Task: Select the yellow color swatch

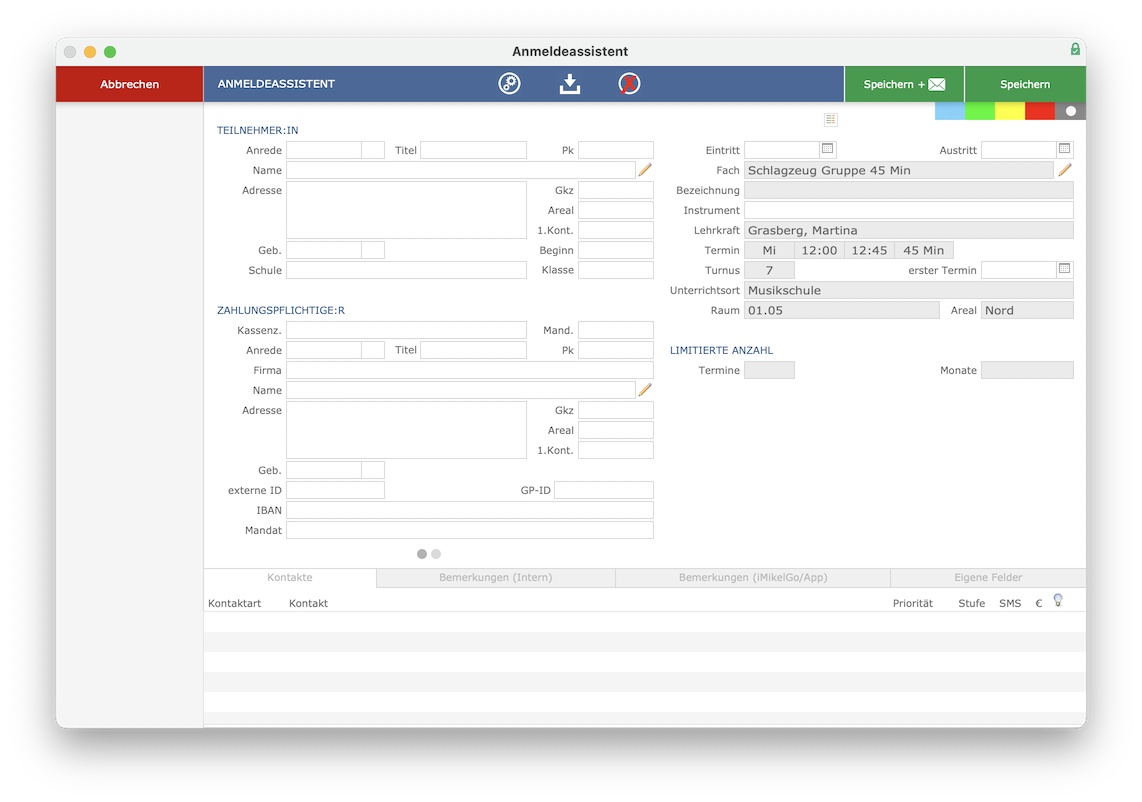Action: (x=1009, y=111)
